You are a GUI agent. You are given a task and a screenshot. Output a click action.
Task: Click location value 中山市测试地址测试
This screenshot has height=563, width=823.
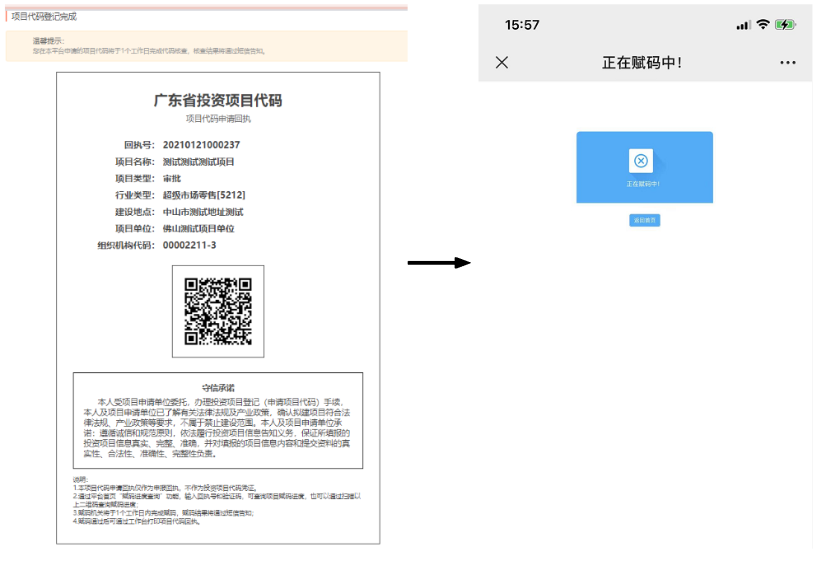(203, 212)
